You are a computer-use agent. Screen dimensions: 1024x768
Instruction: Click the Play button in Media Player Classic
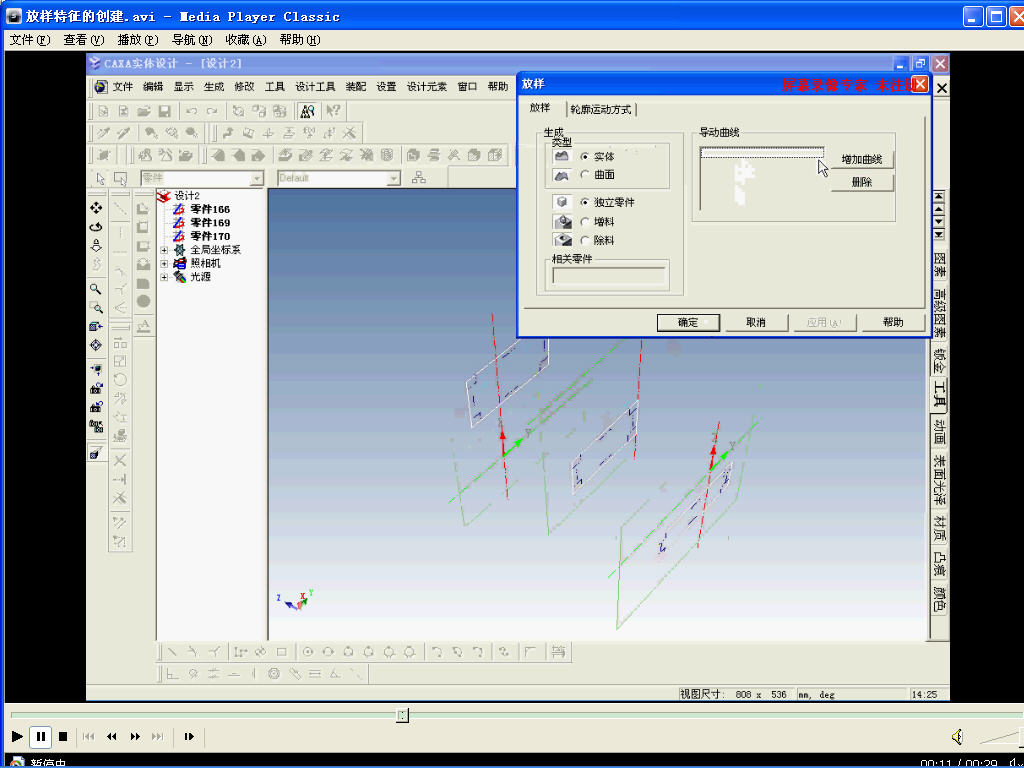tap(18, 736)
